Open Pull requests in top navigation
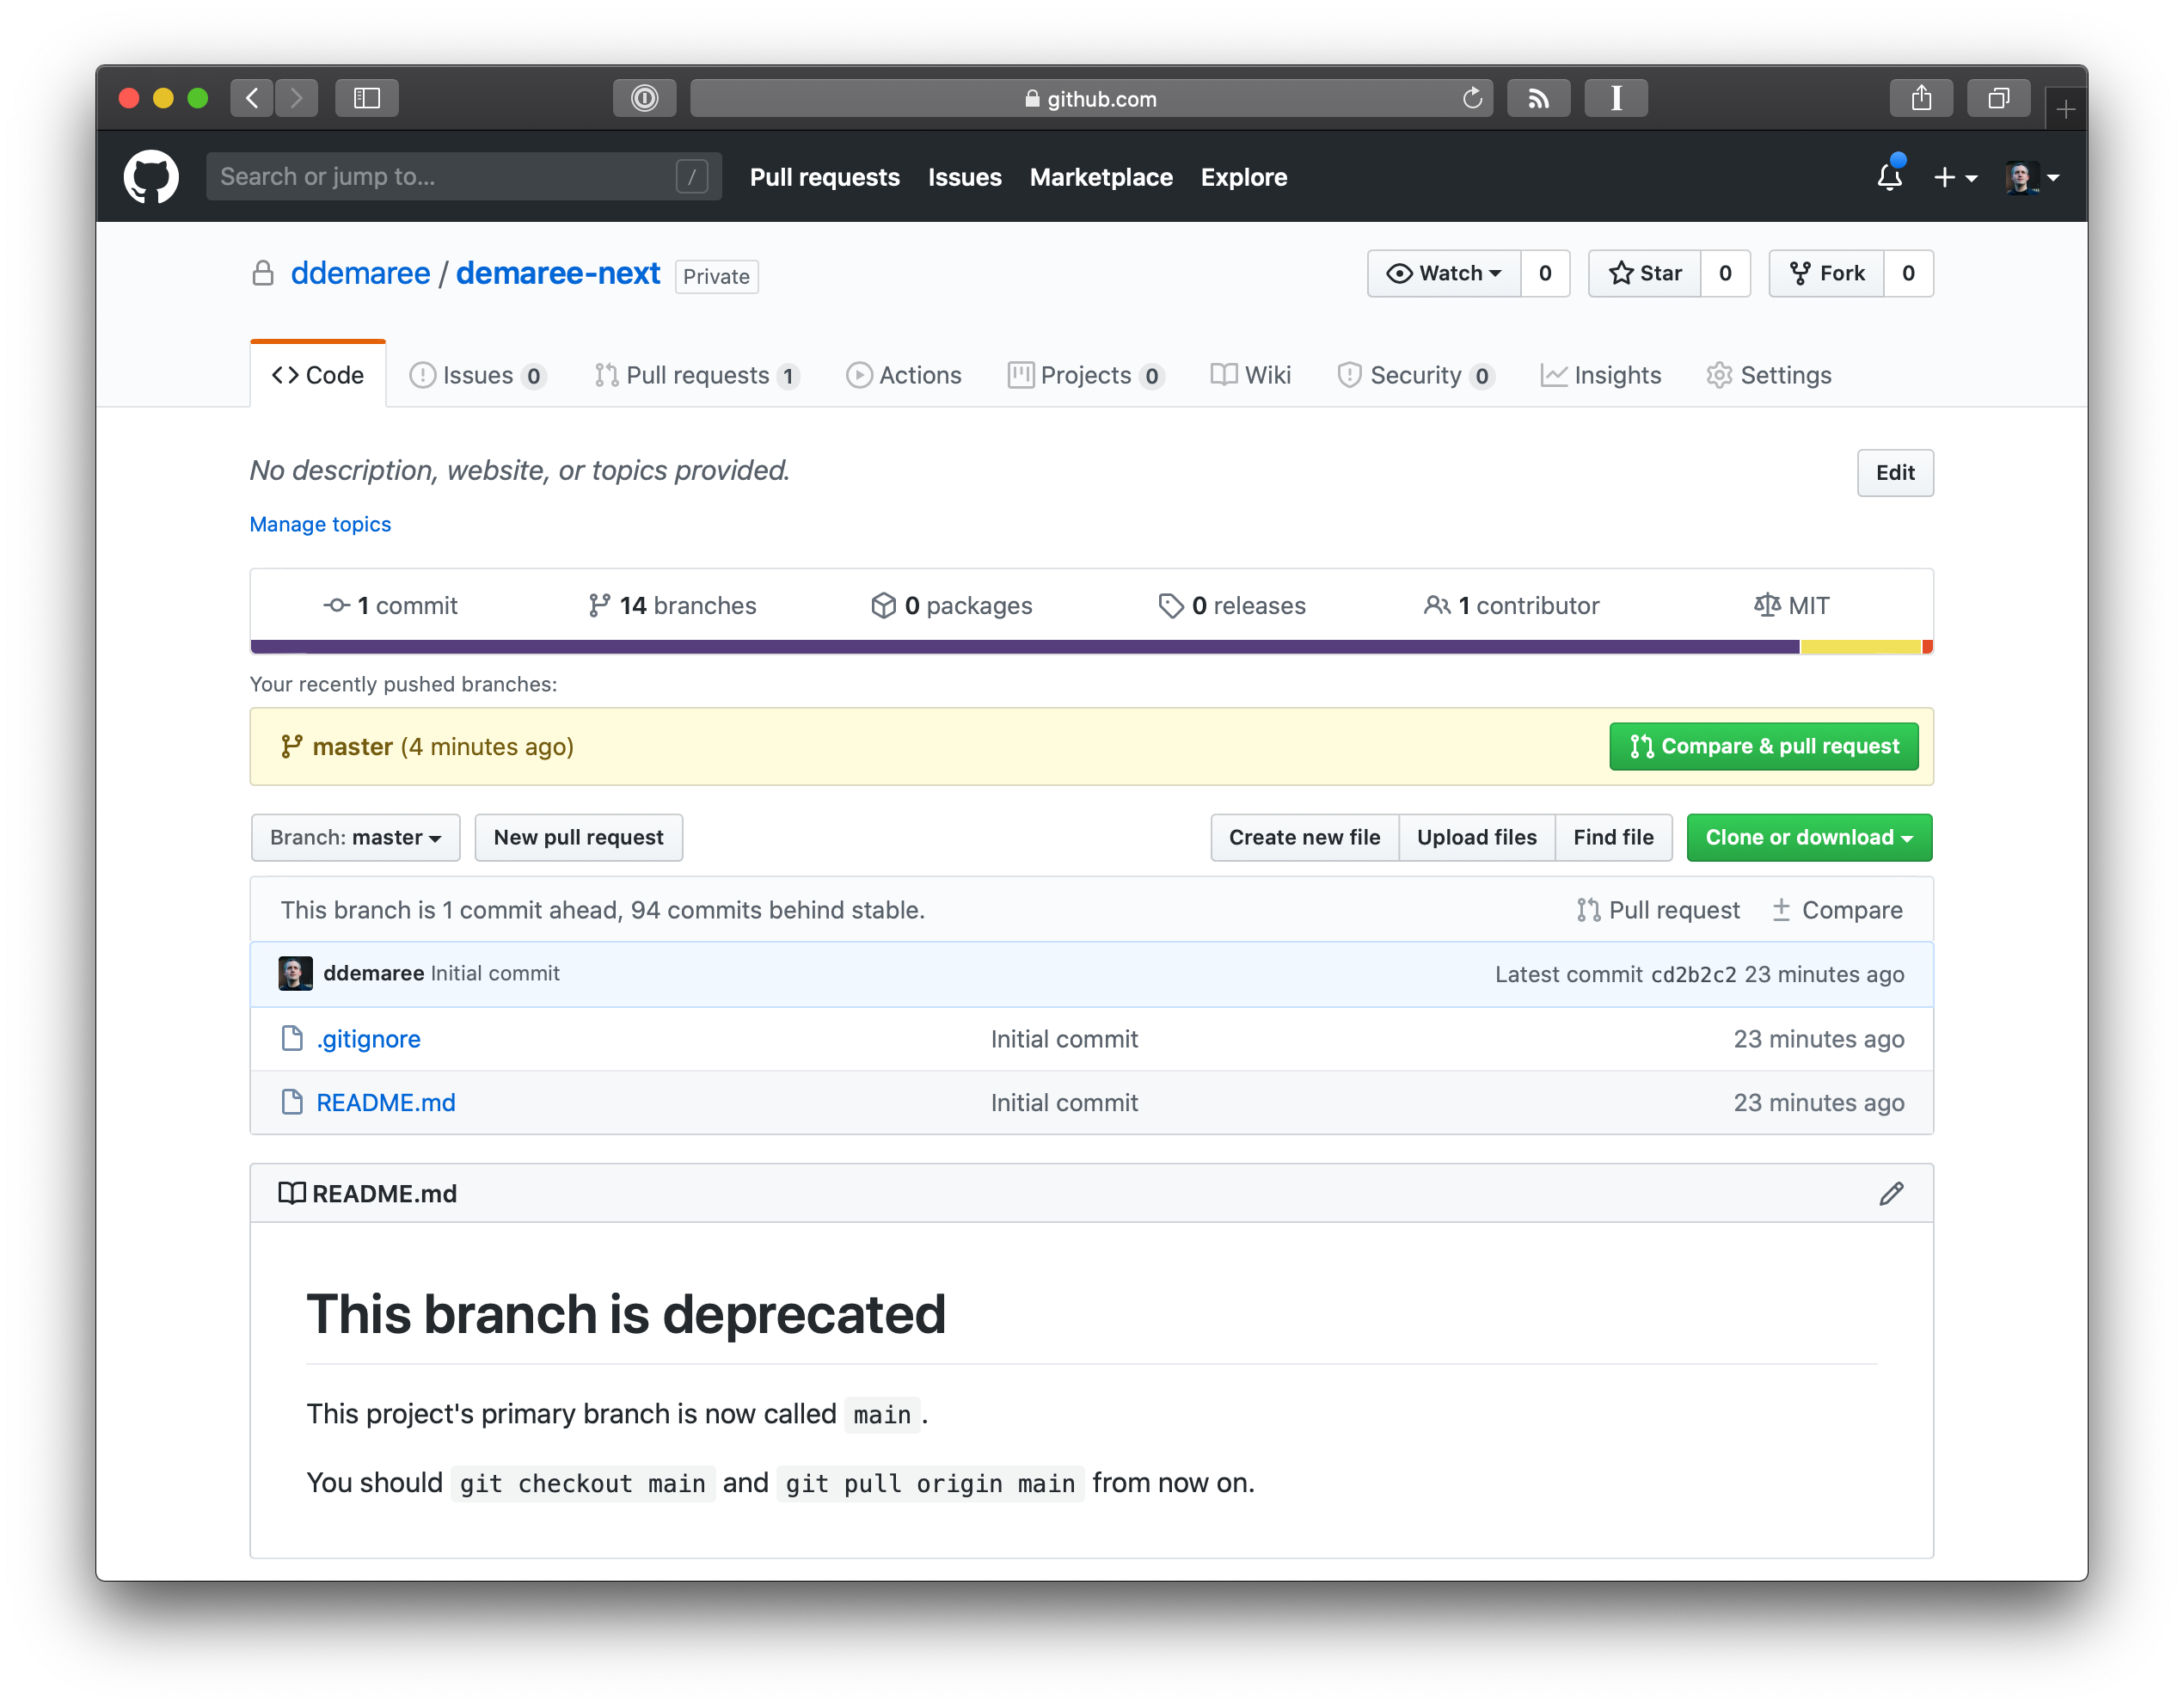Viewport: 2184px width, 1708px height. click(x=825, y=177)
